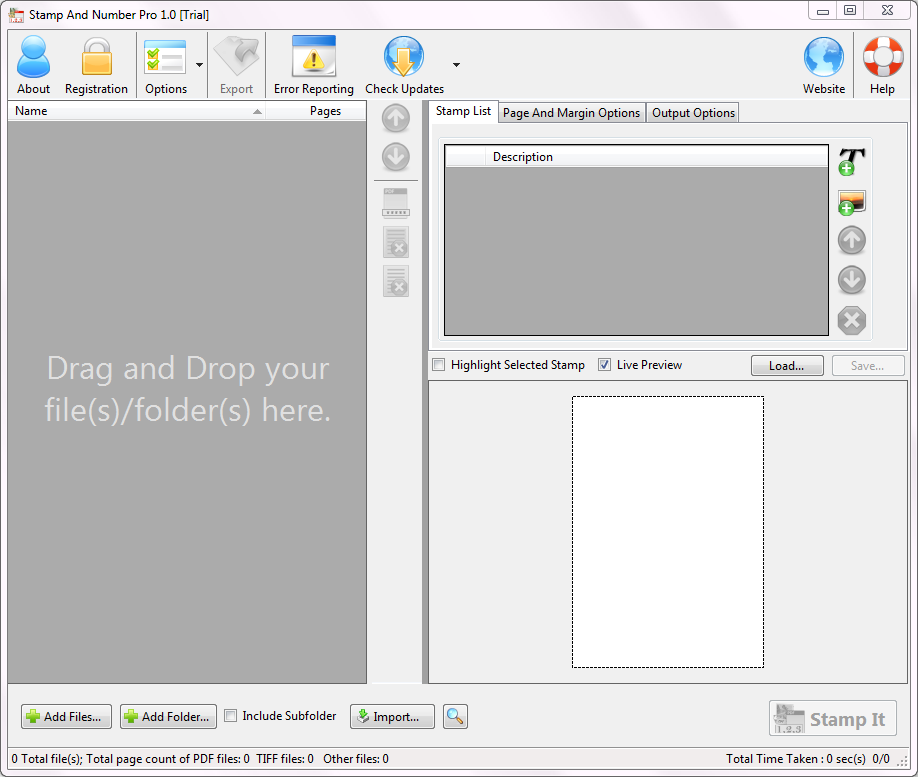The image size is (918, 777).
Task: Uncheck the Live Preview checkbox
Action: pos(604,365)
